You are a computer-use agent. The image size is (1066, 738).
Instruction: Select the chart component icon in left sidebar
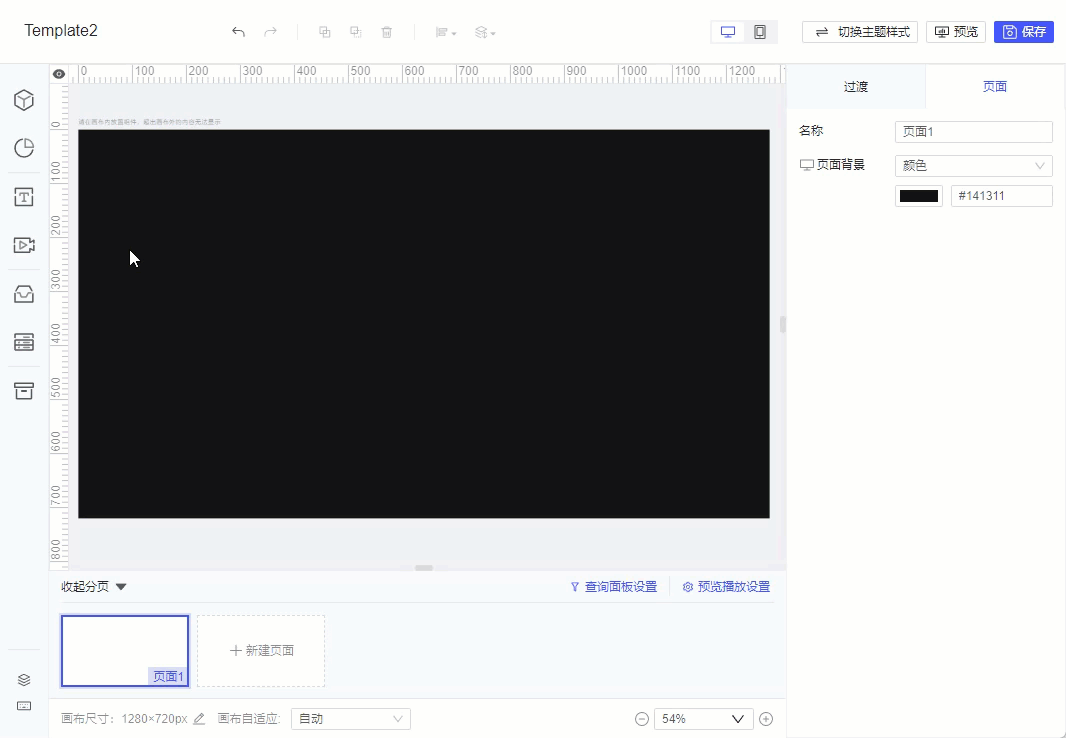[24, 148]
